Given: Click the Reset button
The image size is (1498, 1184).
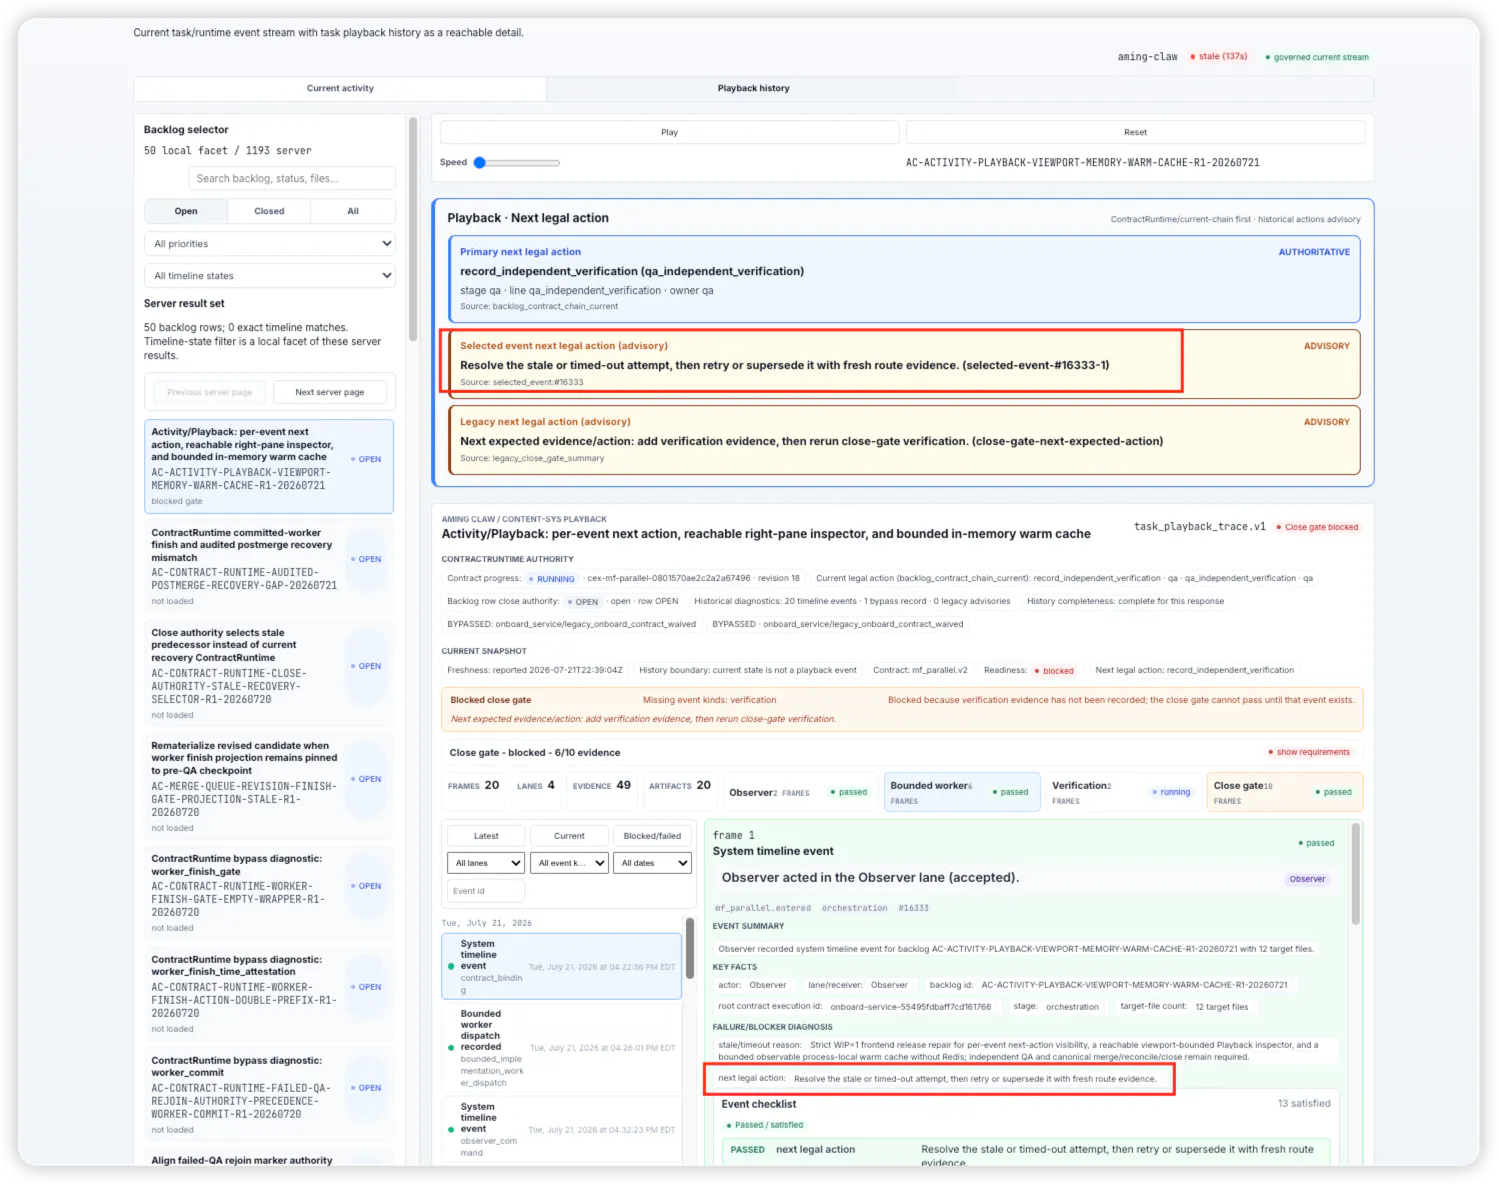Looking at the screenshot, I should 1135,132.
